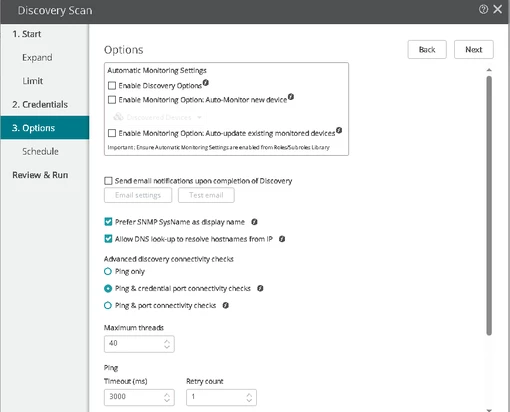Click the vertical scrollbar thumb in Options

489,205
